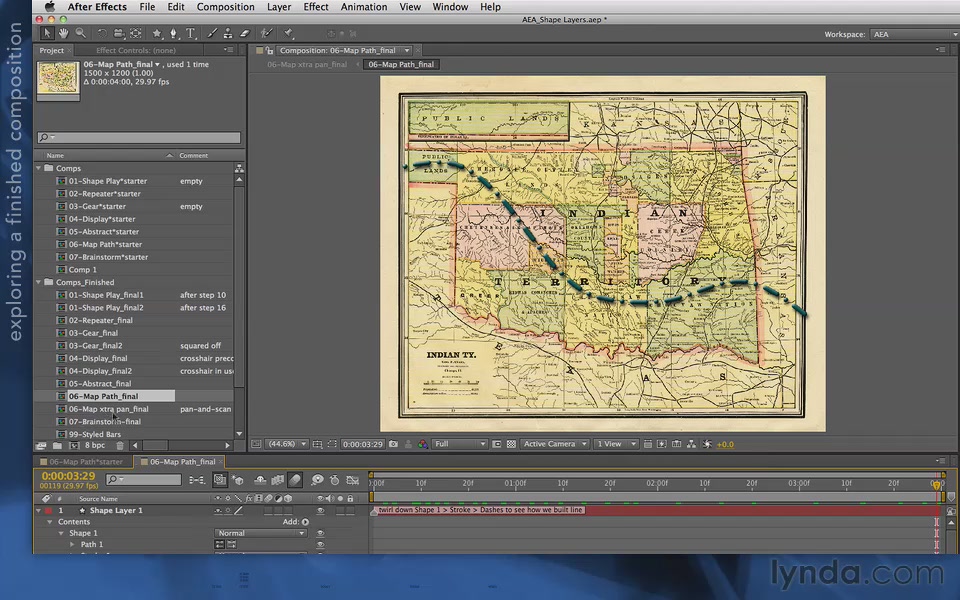This screenshot has height=600, width=960.
Task: Click the Show Channel RGB circles icon
Action: pyautogui.click(x=422, y=444)
